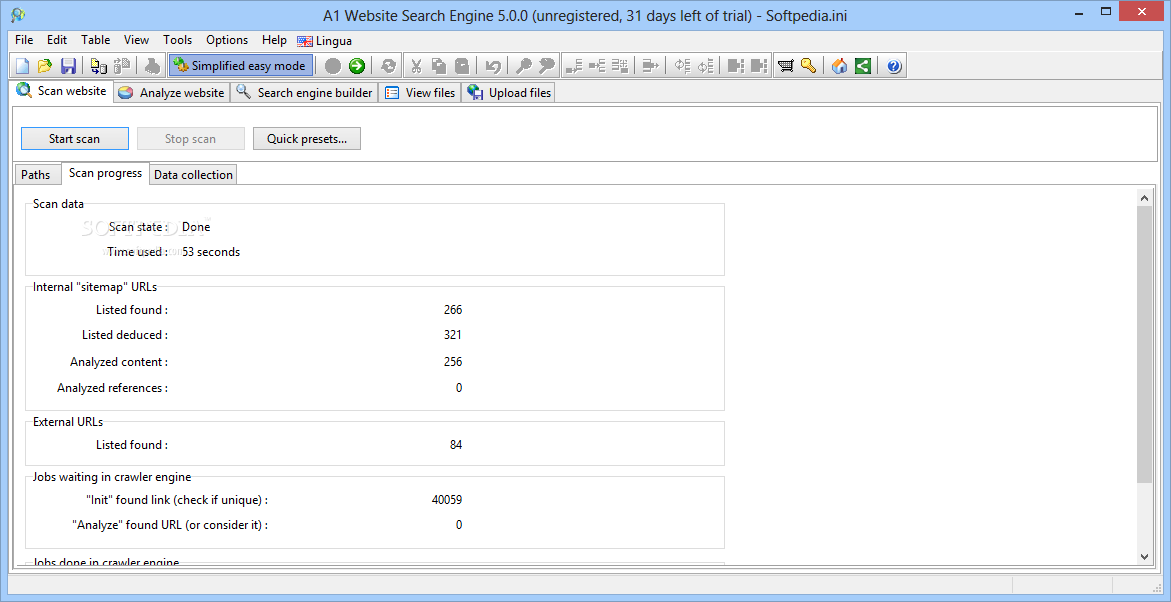The width and height of the screenshot is (1171, 602).
Task: Toggle Simplified easy mode
Action: 240,66
